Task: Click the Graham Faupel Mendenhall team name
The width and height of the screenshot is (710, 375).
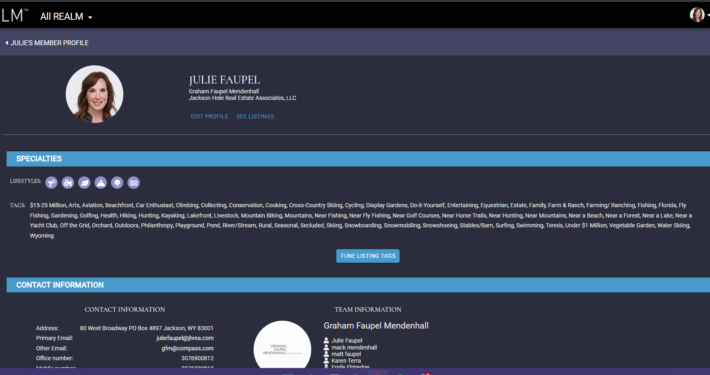Action: [376, 326]
